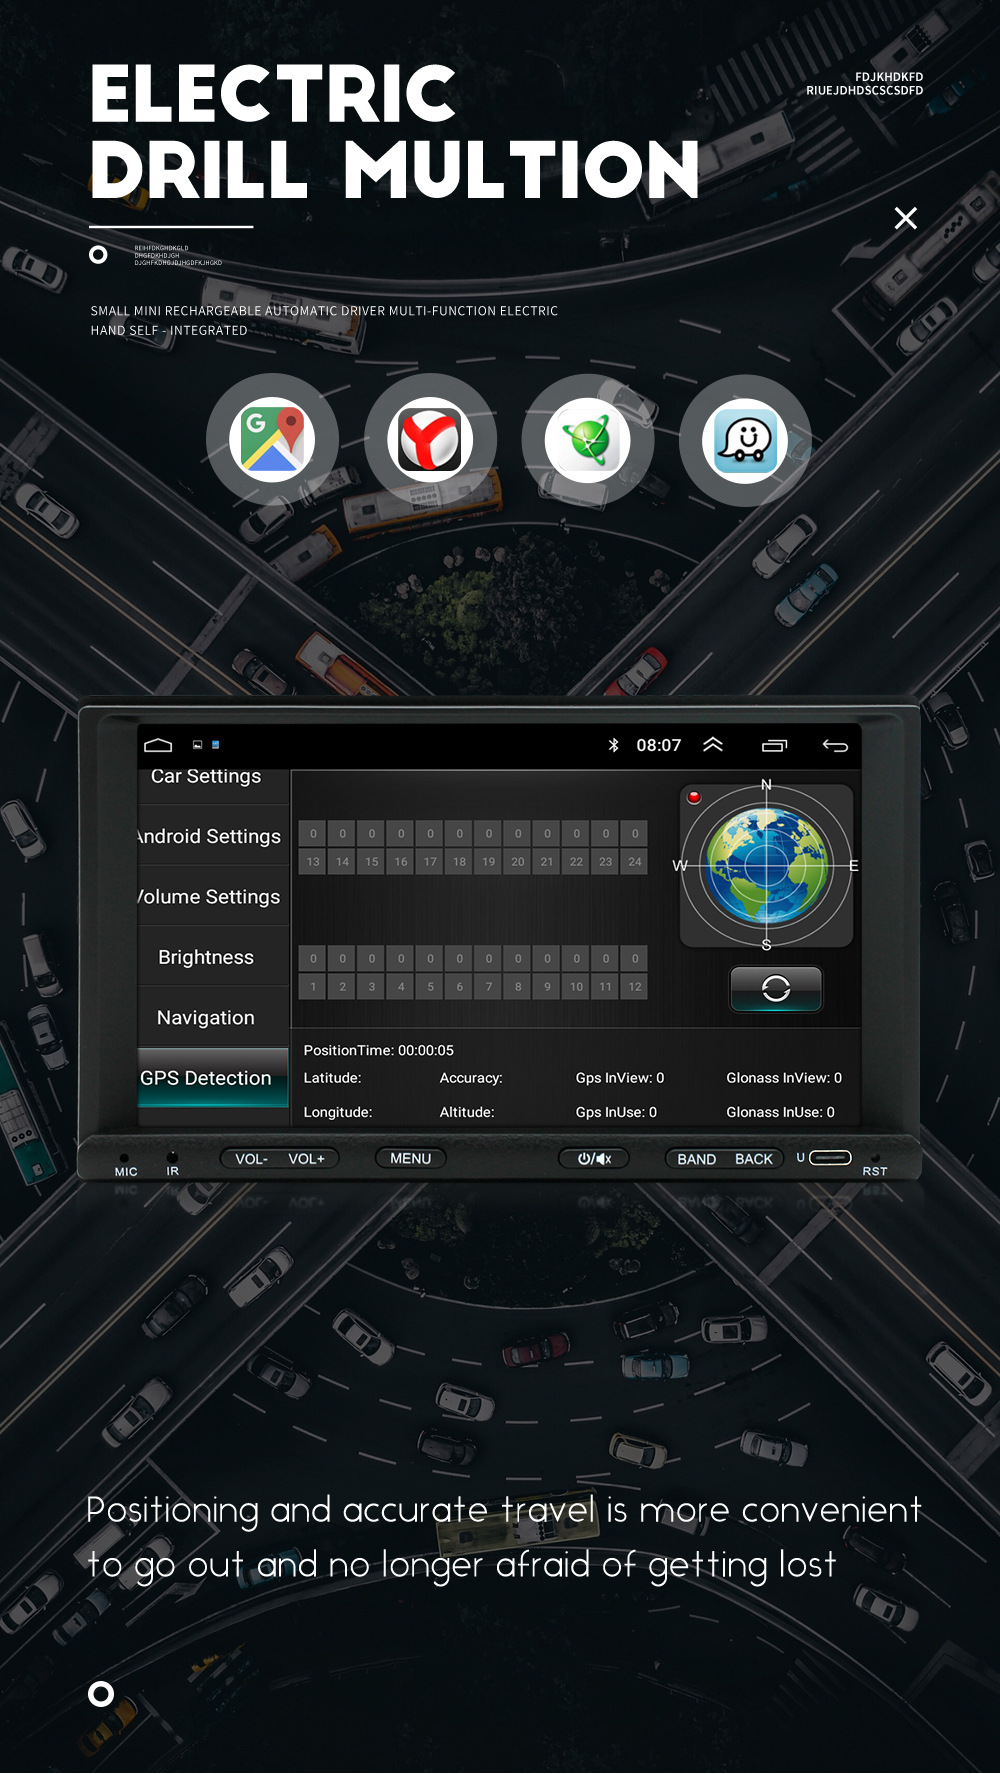Click the Altitude: label
This screenshot has width=1000, height=1774.
467,1112
